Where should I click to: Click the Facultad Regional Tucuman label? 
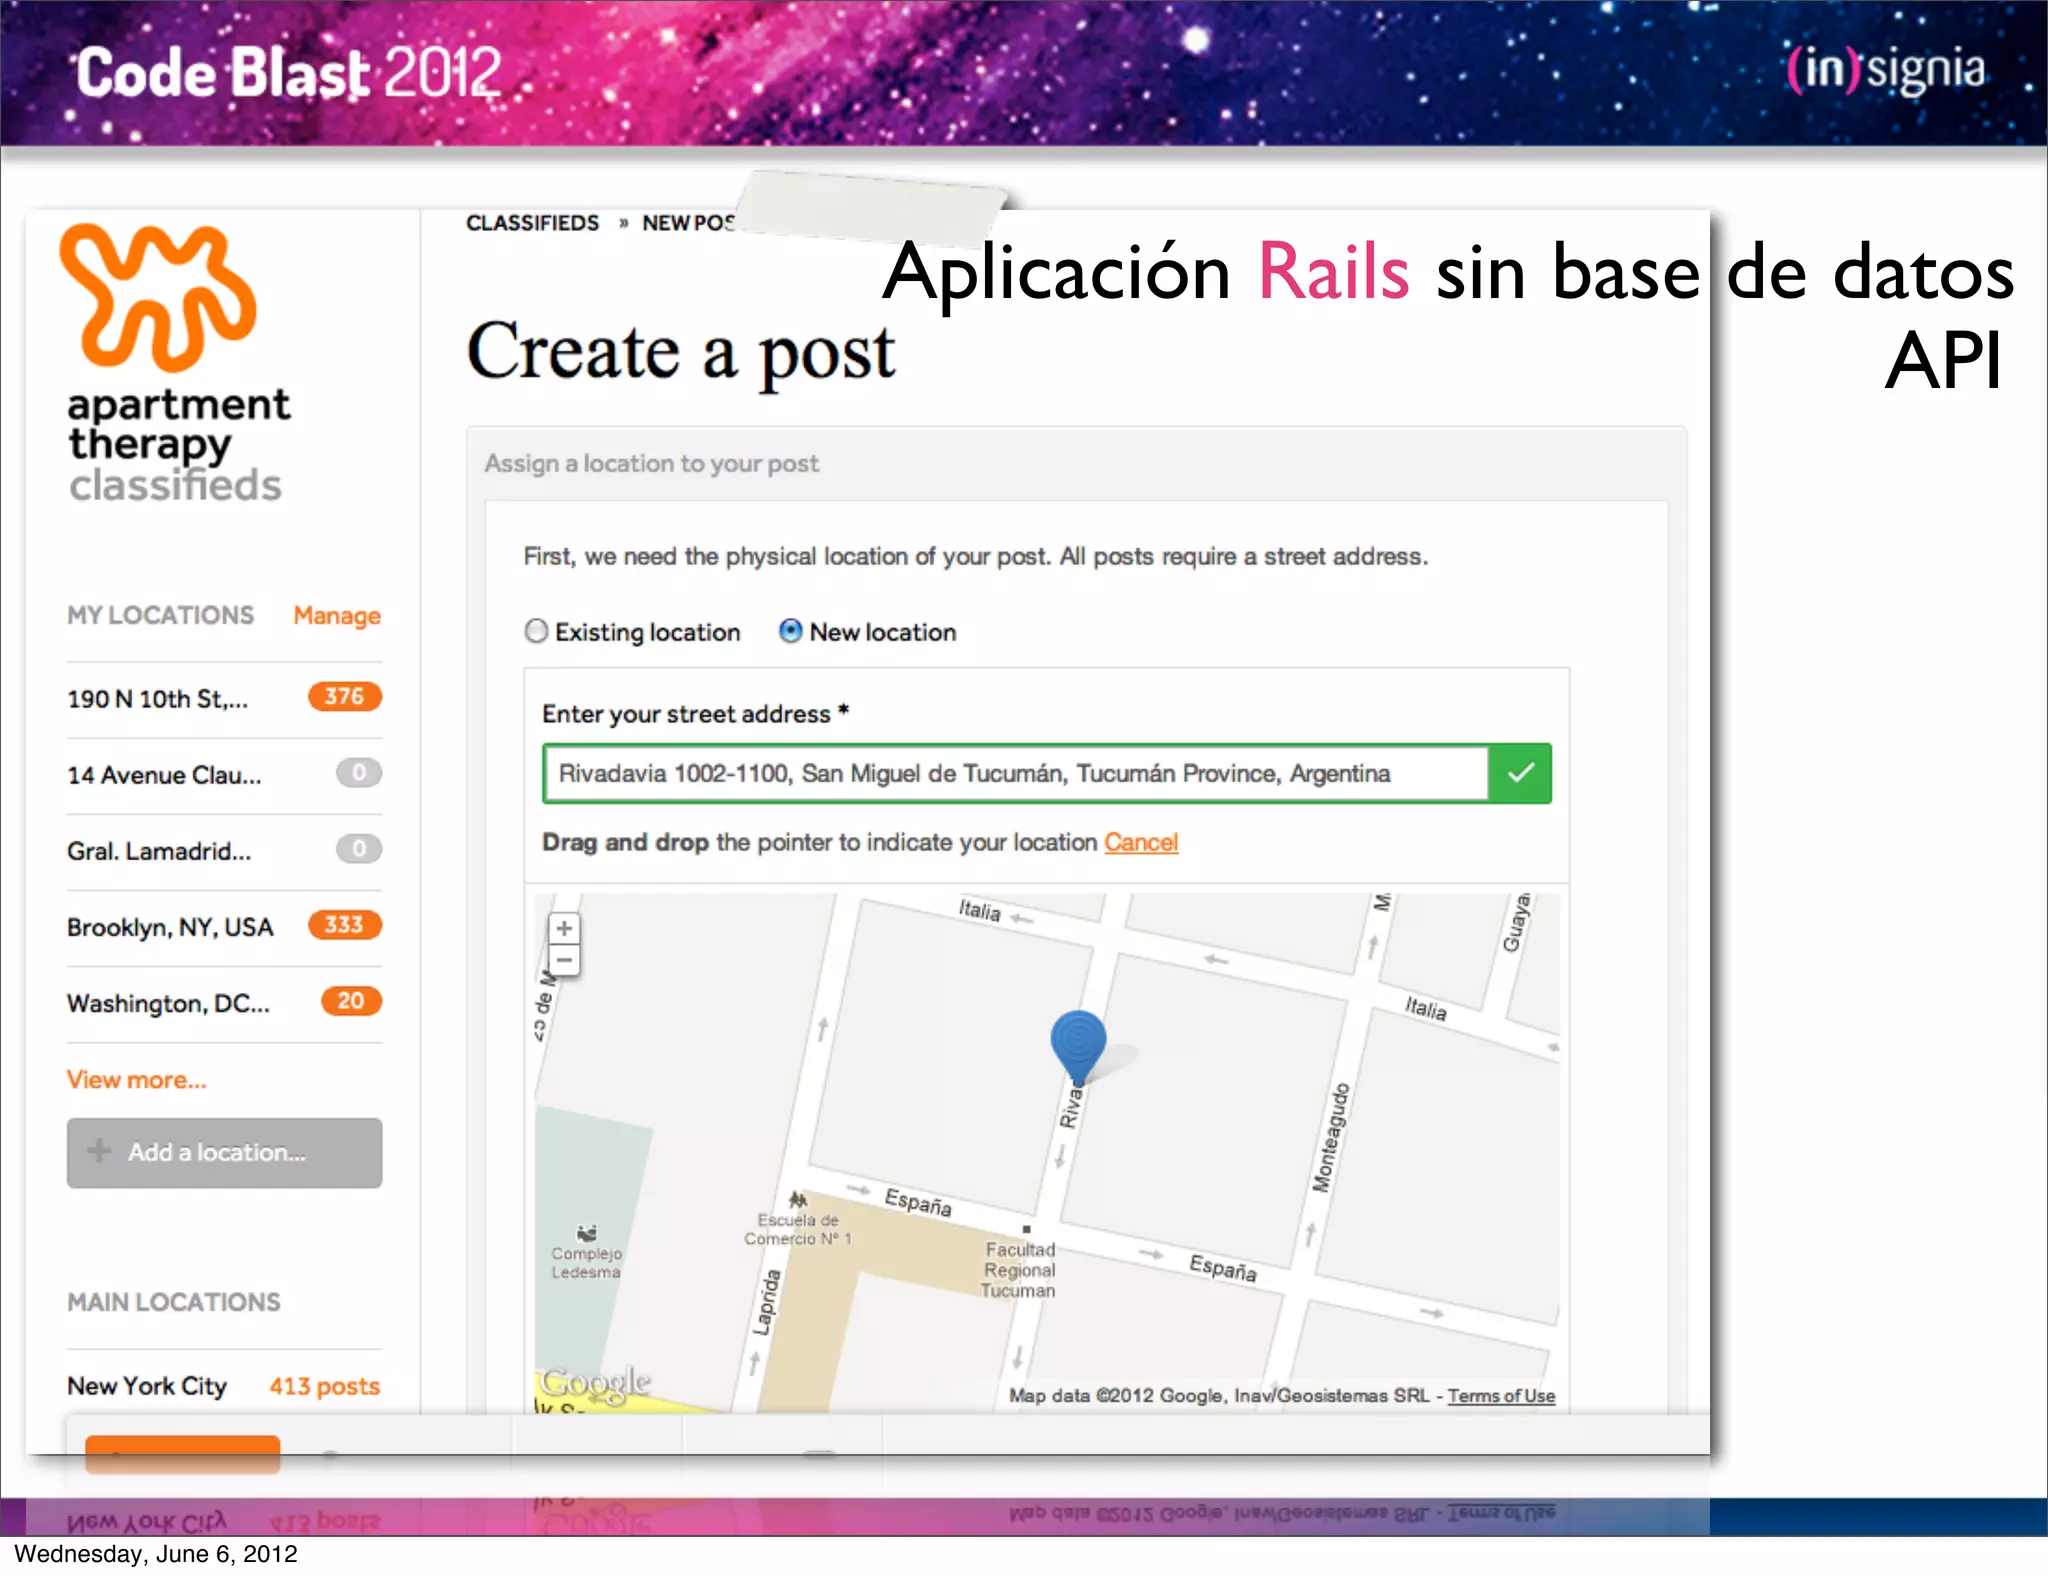point(1019,1270)
